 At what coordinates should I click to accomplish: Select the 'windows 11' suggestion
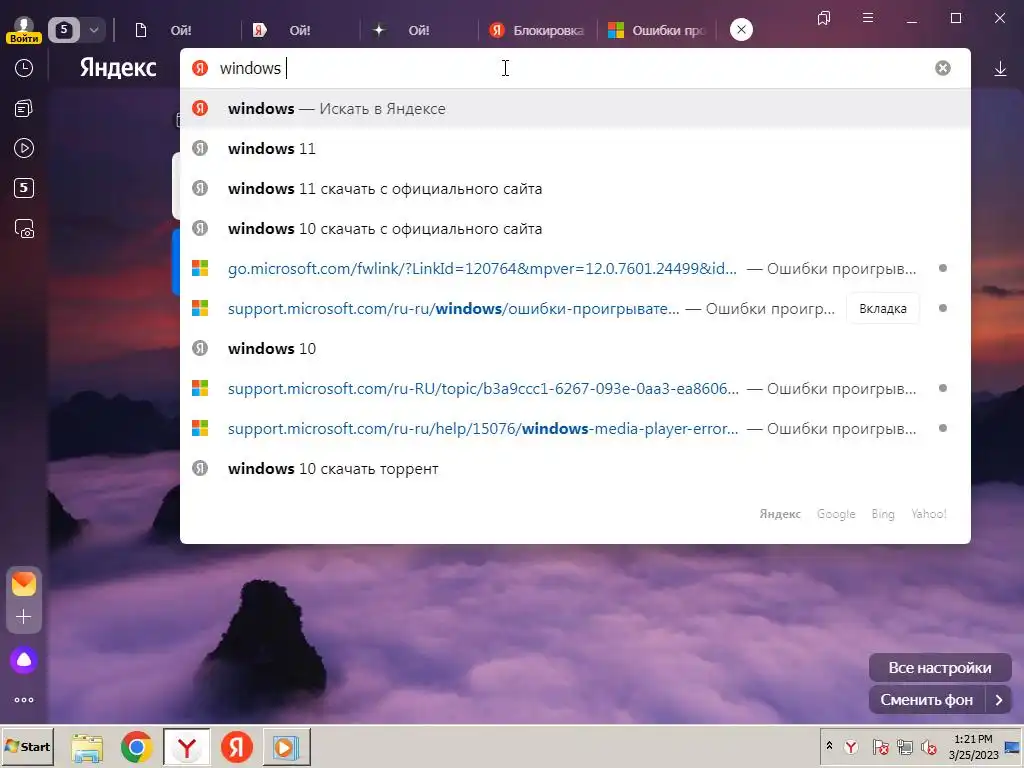[x=575, y=149]
